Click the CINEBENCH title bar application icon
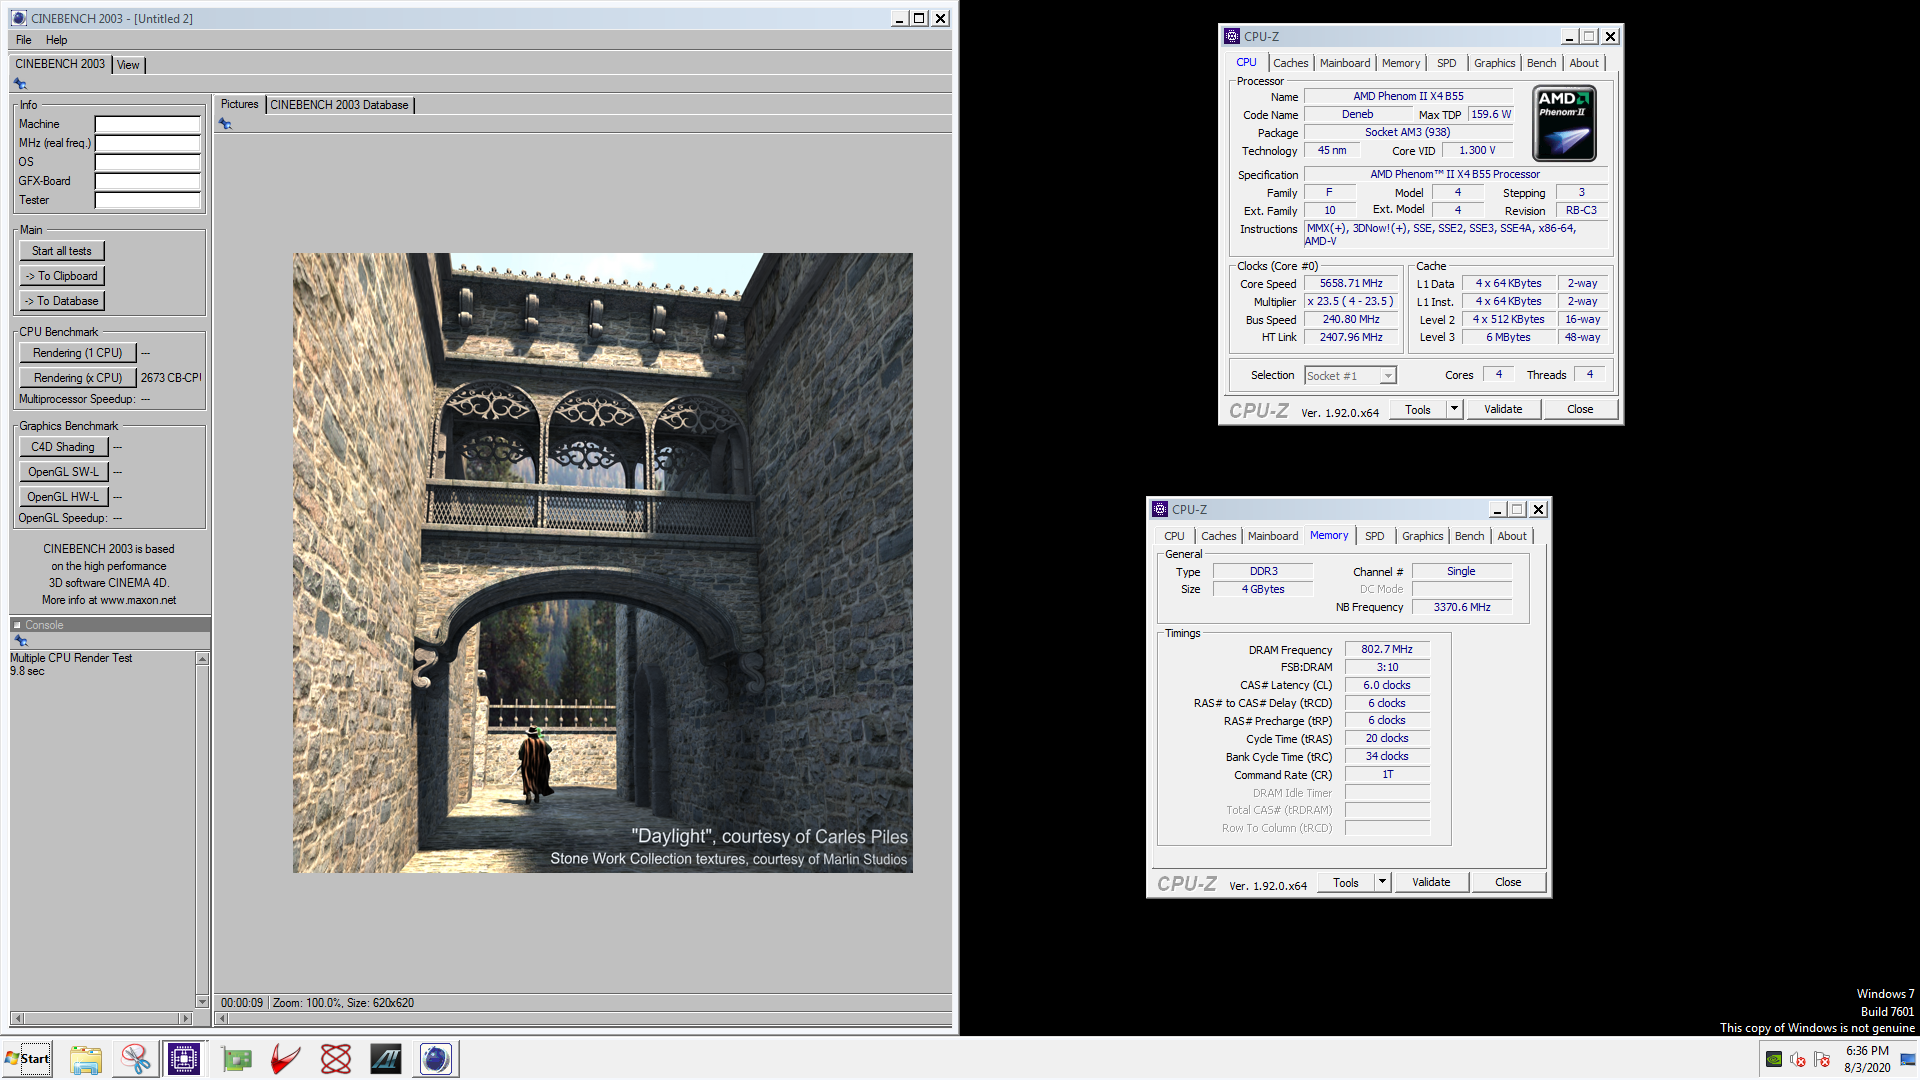1920x1080 pixels. coord(19,18)
